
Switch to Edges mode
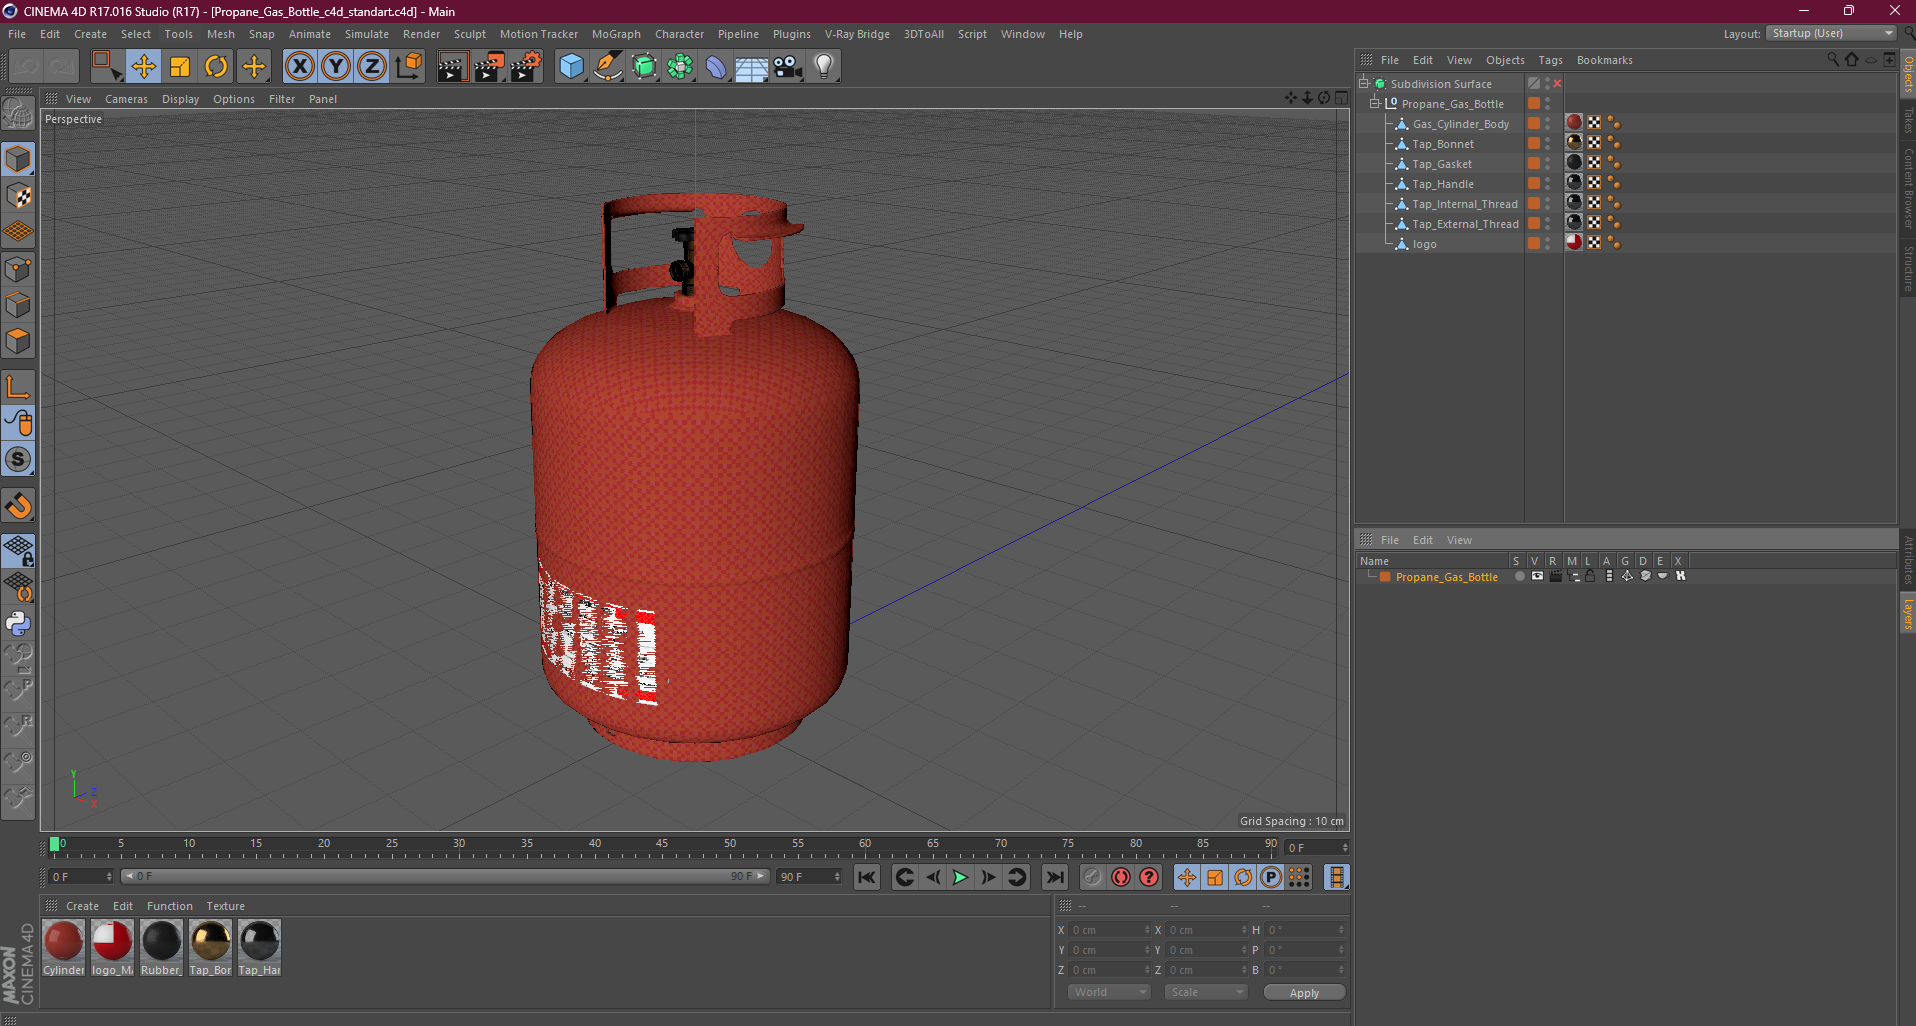[x=18, y=305]
